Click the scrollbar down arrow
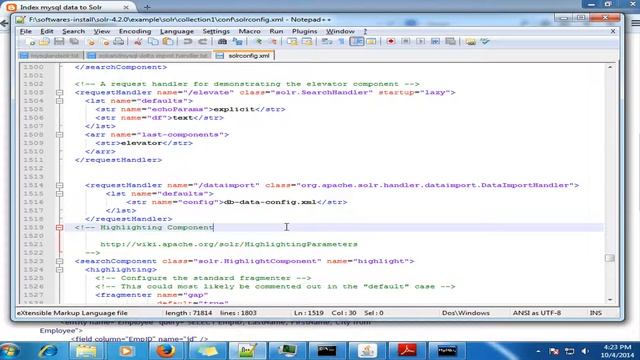Image resolution: width=640 pixels, height=360 pixels. (610, 300)
